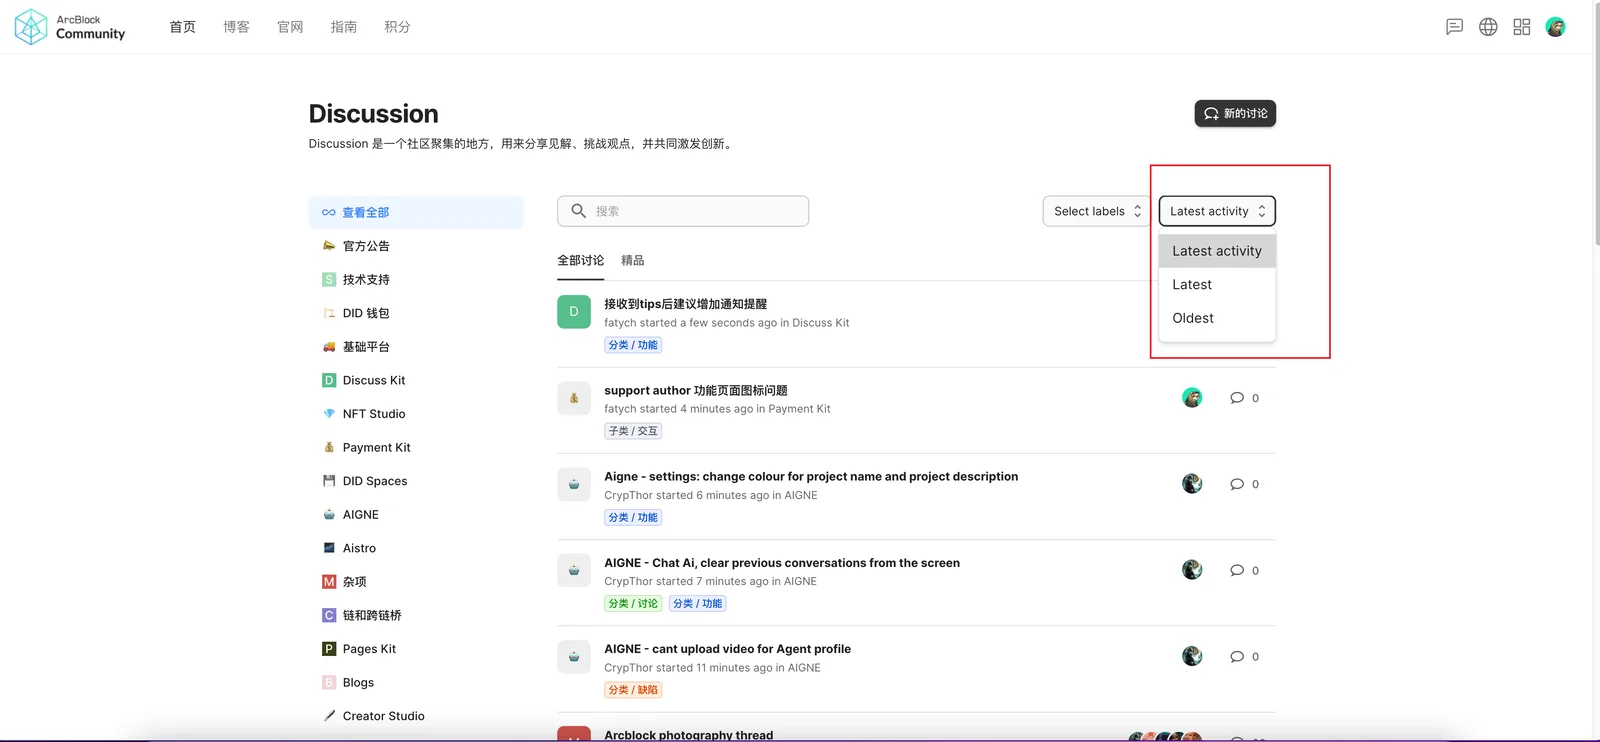Open the apps grid icon
This screenshot has width=1600, height=742.
tap(1522, 27)
